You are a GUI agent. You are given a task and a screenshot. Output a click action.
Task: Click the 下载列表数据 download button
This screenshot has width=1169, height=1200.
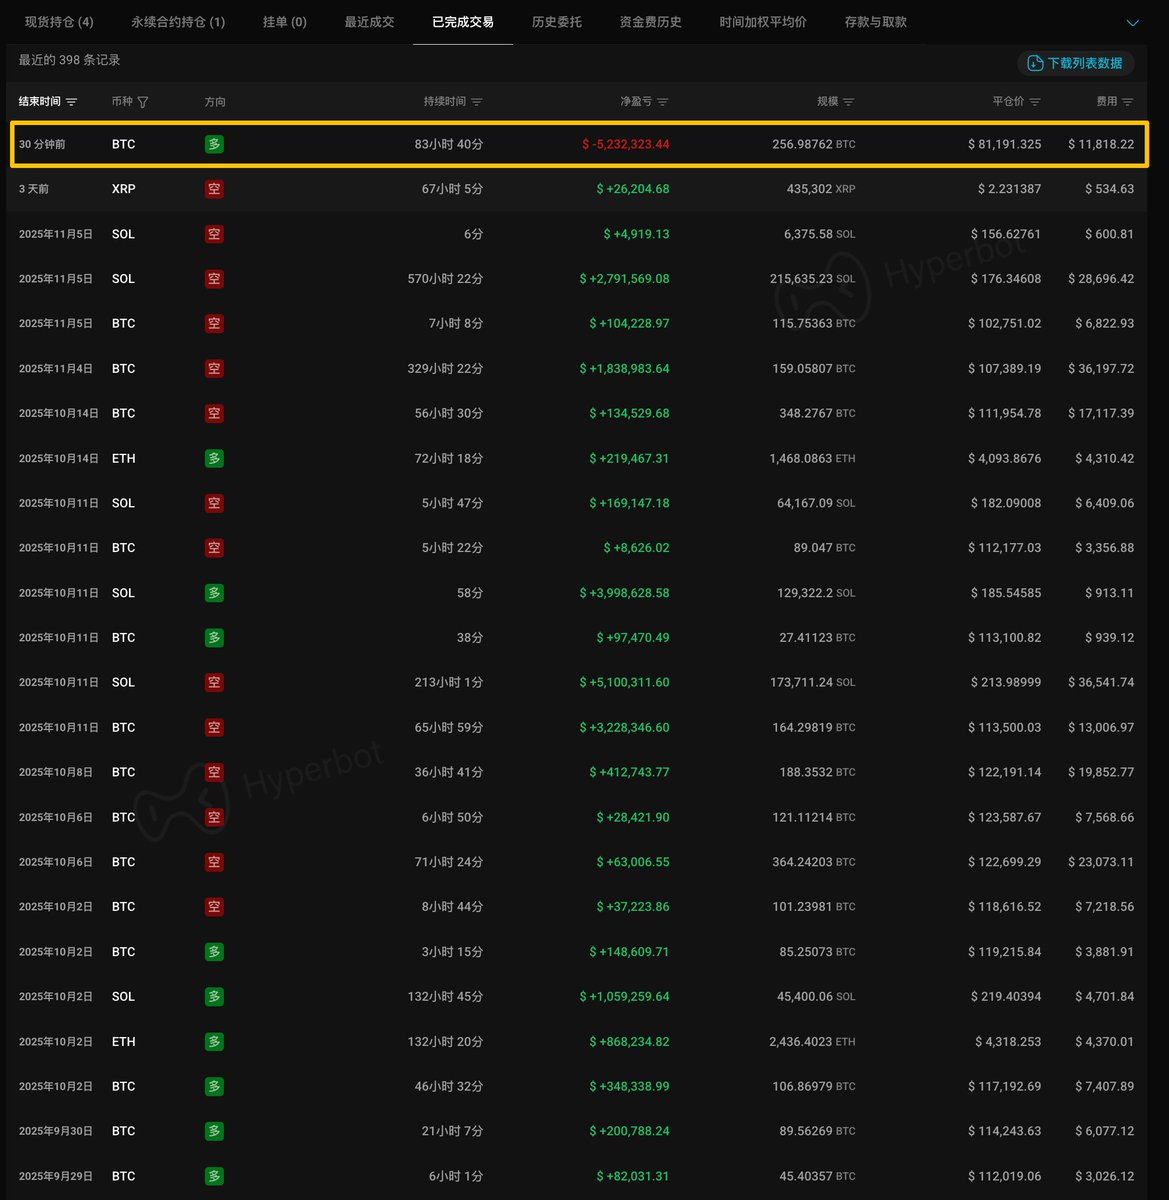(1076, 63)
